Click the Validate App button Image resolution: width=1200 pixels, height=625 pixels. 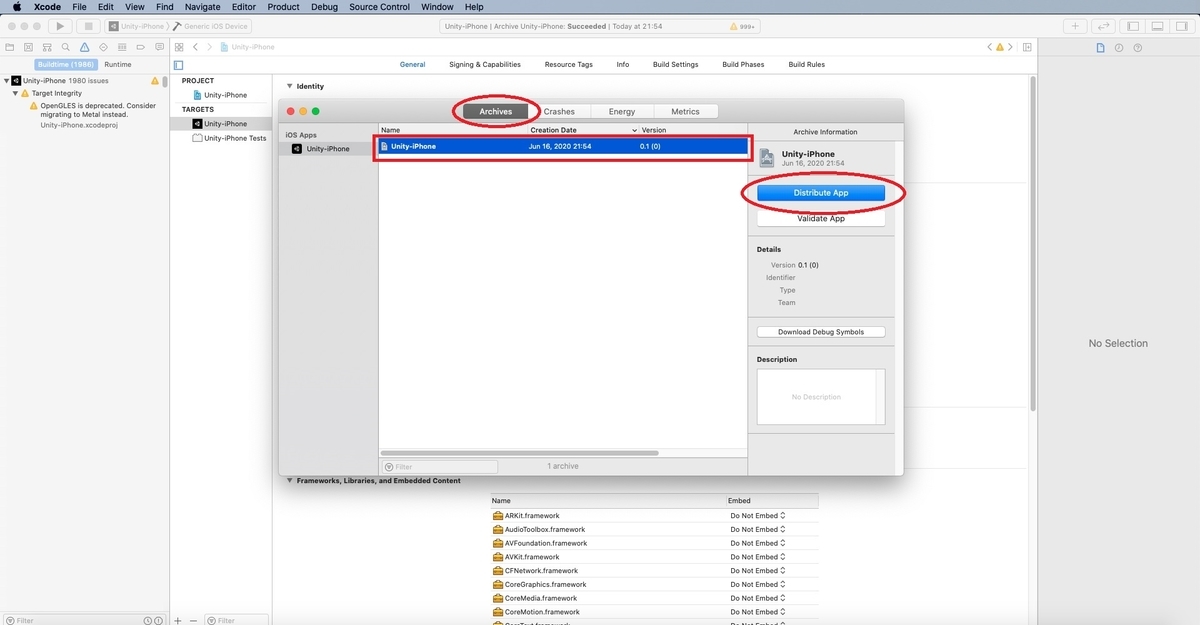(821, 219)
